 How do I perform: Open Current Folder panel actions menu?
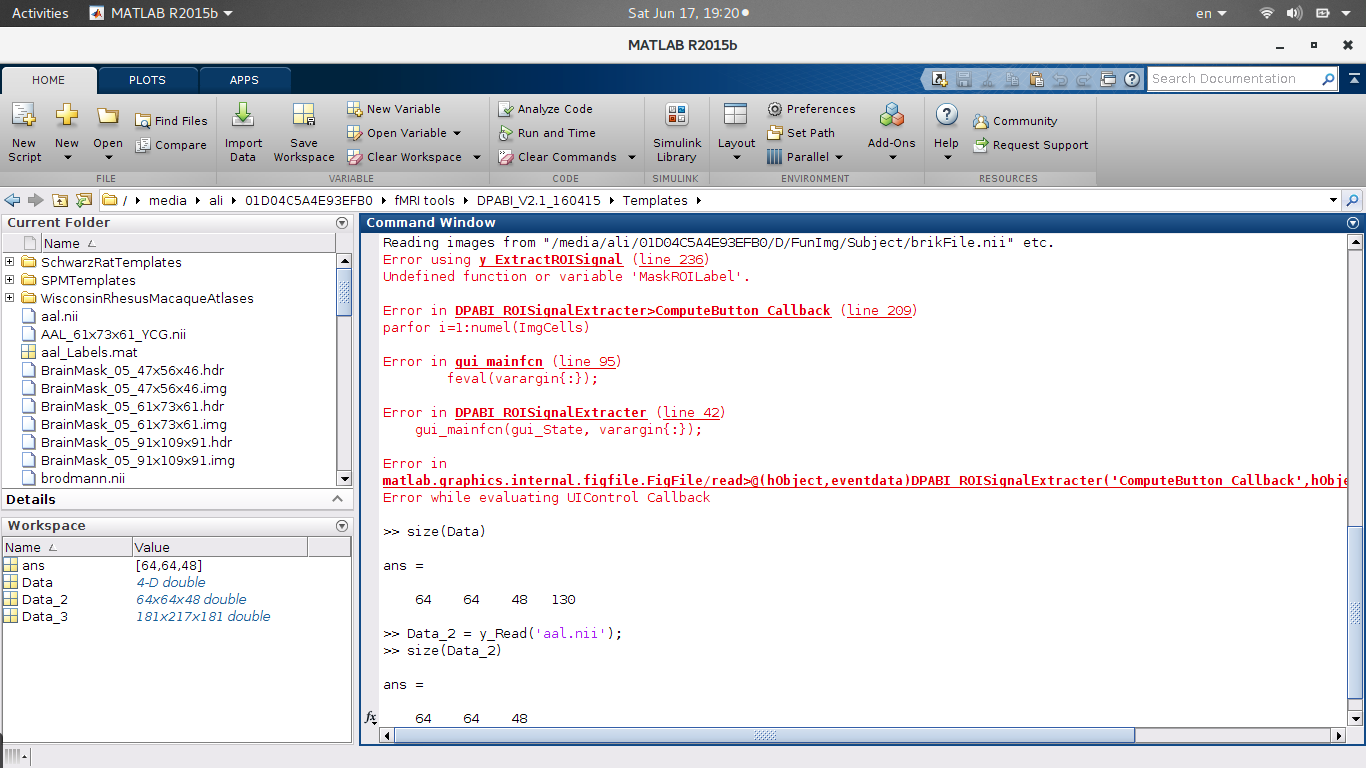[342, 223]
